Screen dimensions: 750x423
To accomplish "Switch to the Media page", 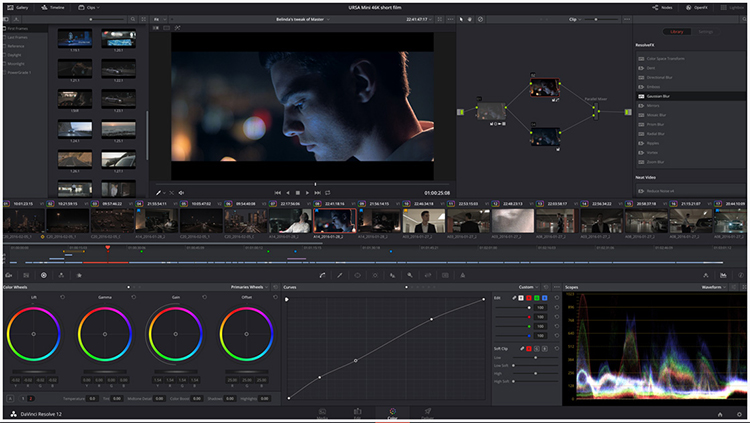I will coord(322,413).
